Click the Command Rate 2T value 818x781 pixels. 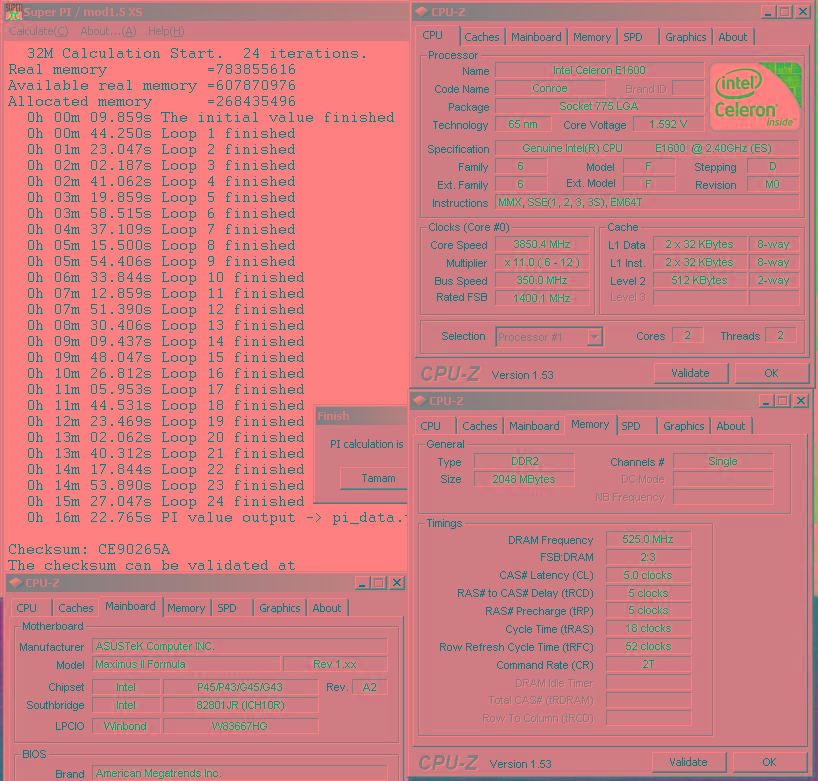[648, 665]
